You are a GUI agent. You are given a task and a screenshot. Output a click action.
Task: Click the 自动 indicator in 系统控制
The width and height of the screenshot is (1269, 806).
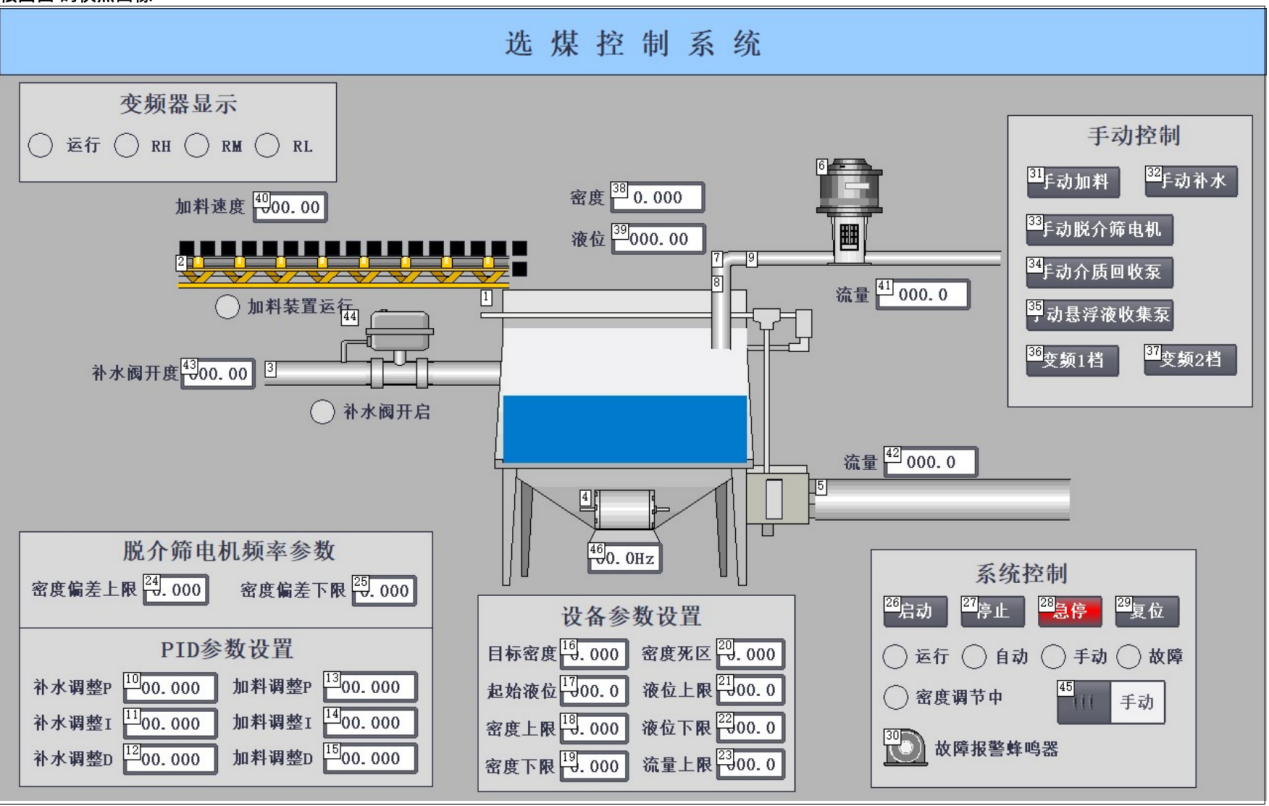(x=974, y=657)
